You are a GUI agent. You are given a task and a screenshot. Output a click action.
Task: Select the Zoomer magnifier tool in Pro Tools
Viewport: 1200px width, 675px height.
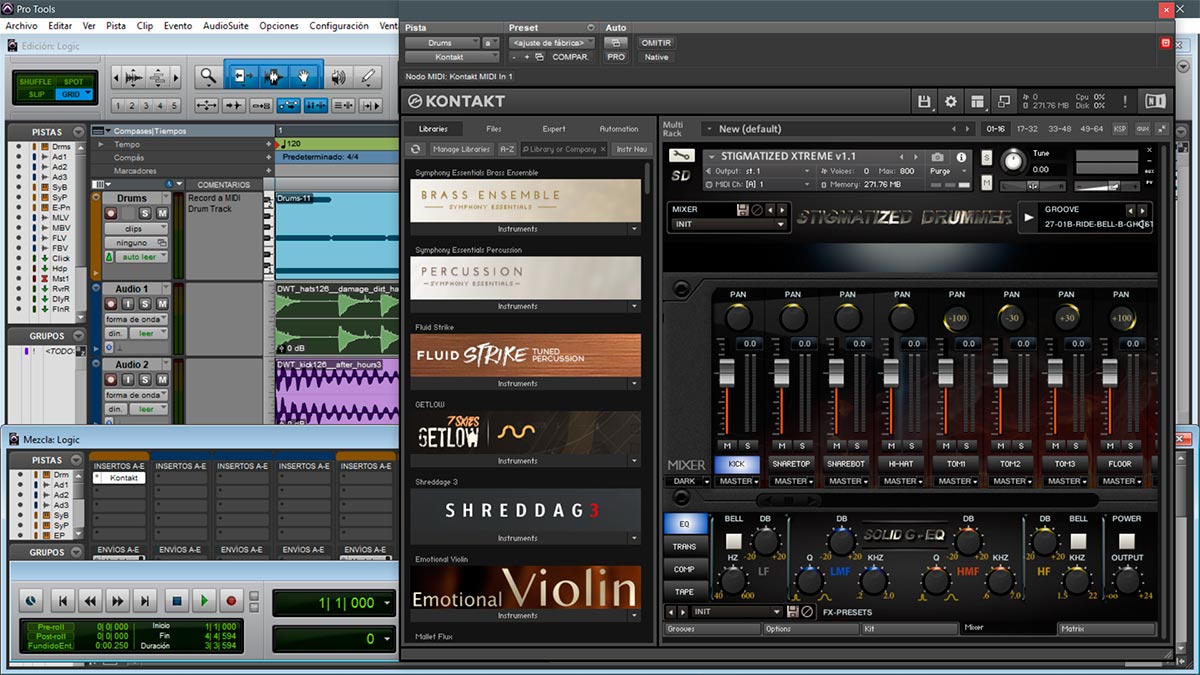(207, 76)
